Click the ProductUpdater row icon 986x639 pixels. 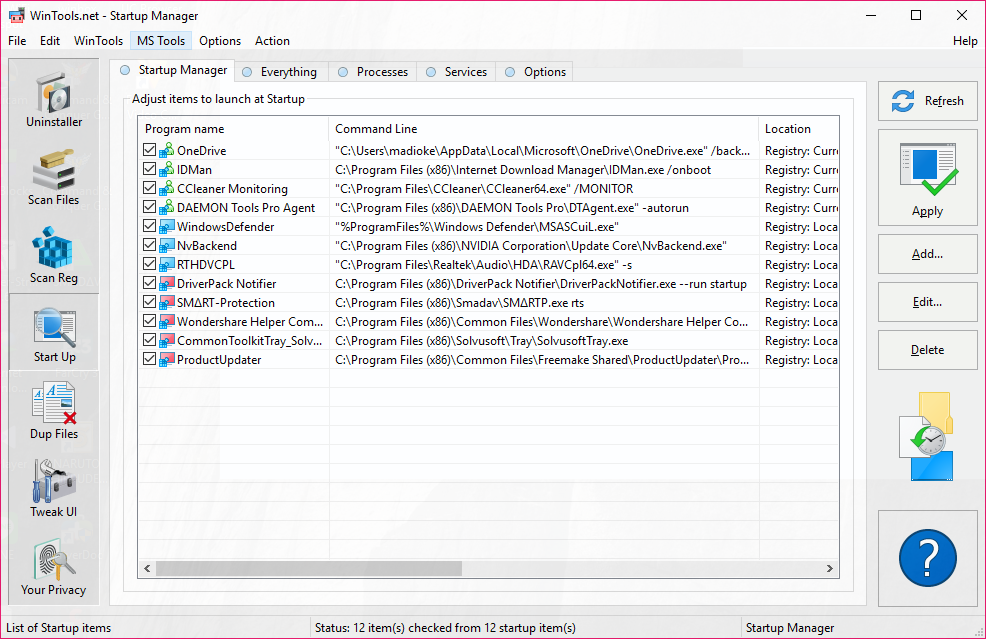pyautogui.click(x=167, y=359)
